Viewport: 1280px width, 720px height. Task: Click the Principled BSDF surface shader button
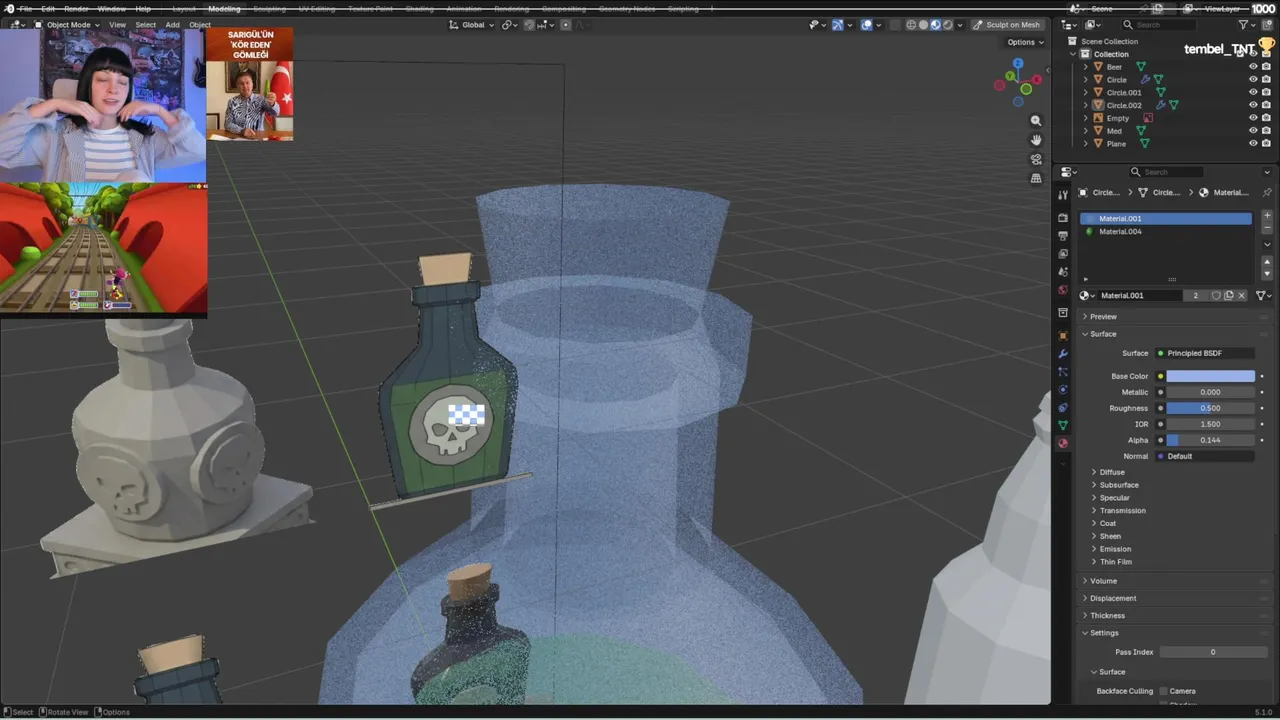tap(1205, 353)
